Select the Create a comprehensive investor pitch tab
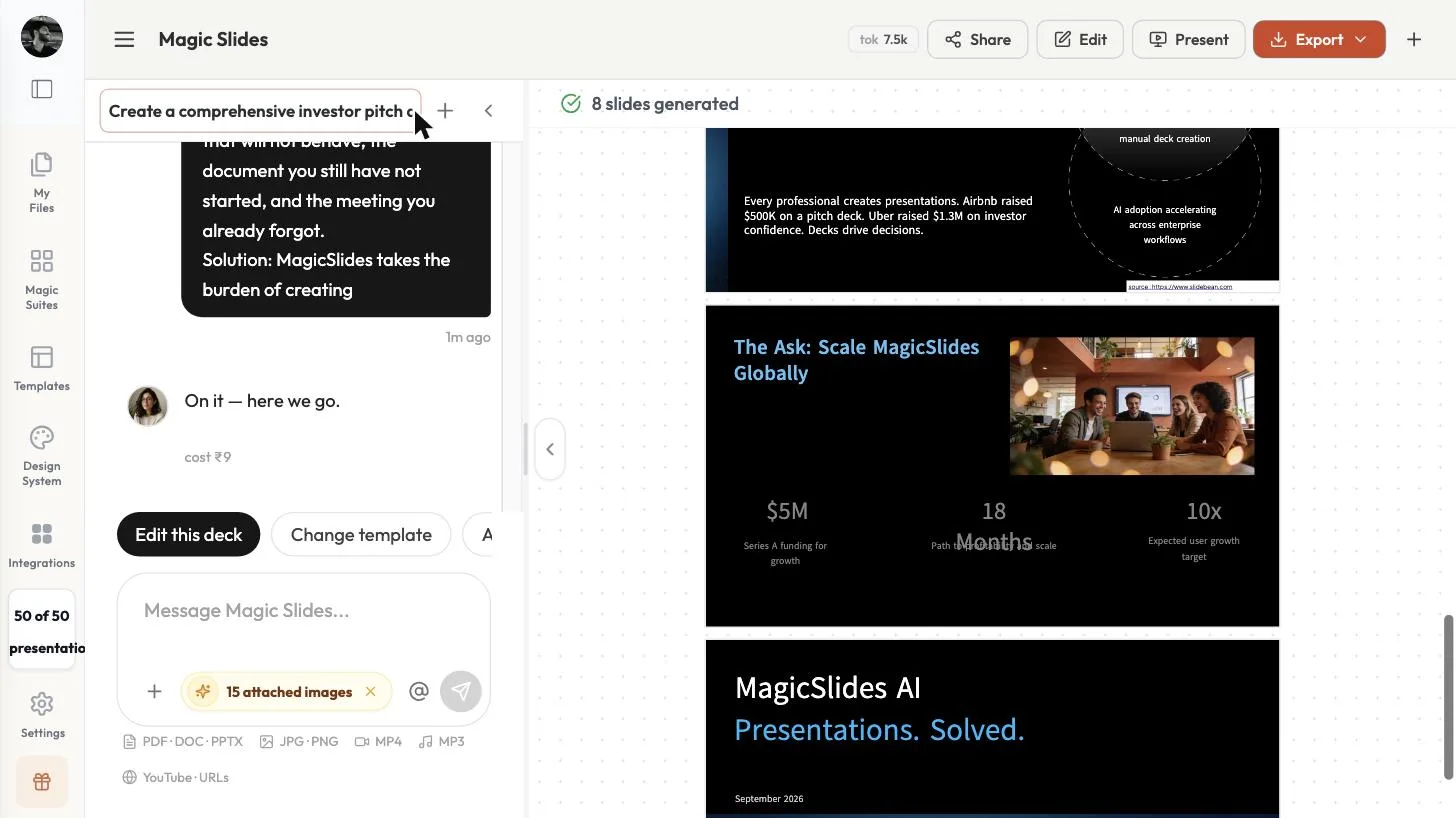 (x=260, y=111)
